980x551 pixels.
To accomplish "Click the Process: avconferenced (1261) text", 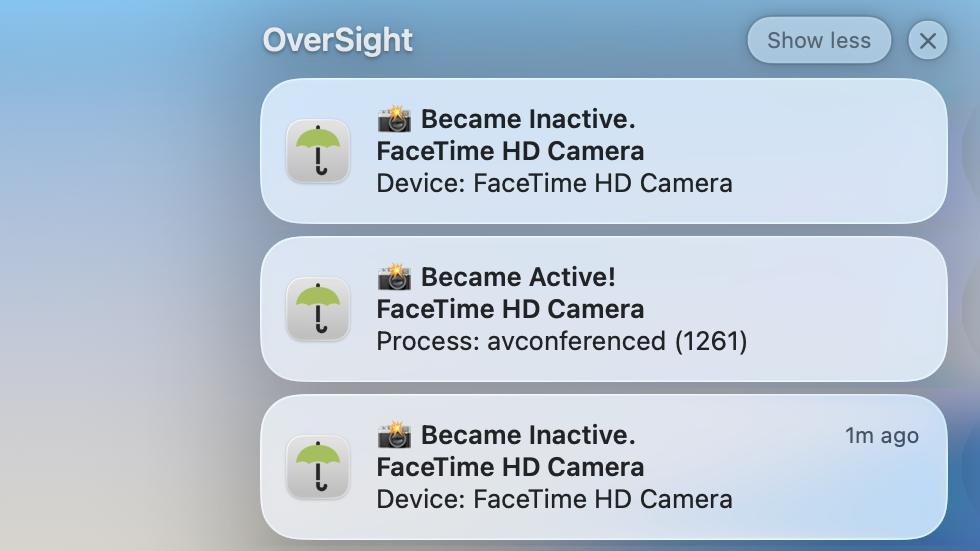I will [561, 341].
